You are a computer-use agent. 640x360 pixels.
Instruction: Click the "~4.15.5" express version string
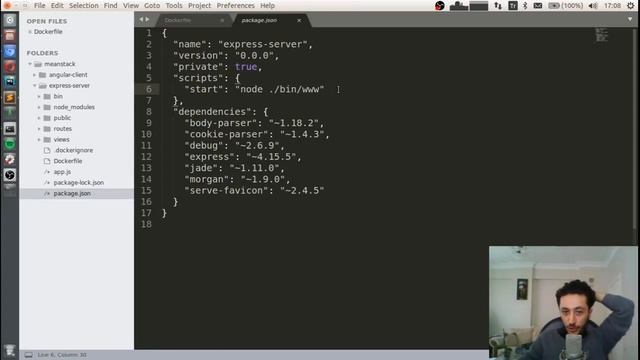pyautogui.click(x=271, y=157)
